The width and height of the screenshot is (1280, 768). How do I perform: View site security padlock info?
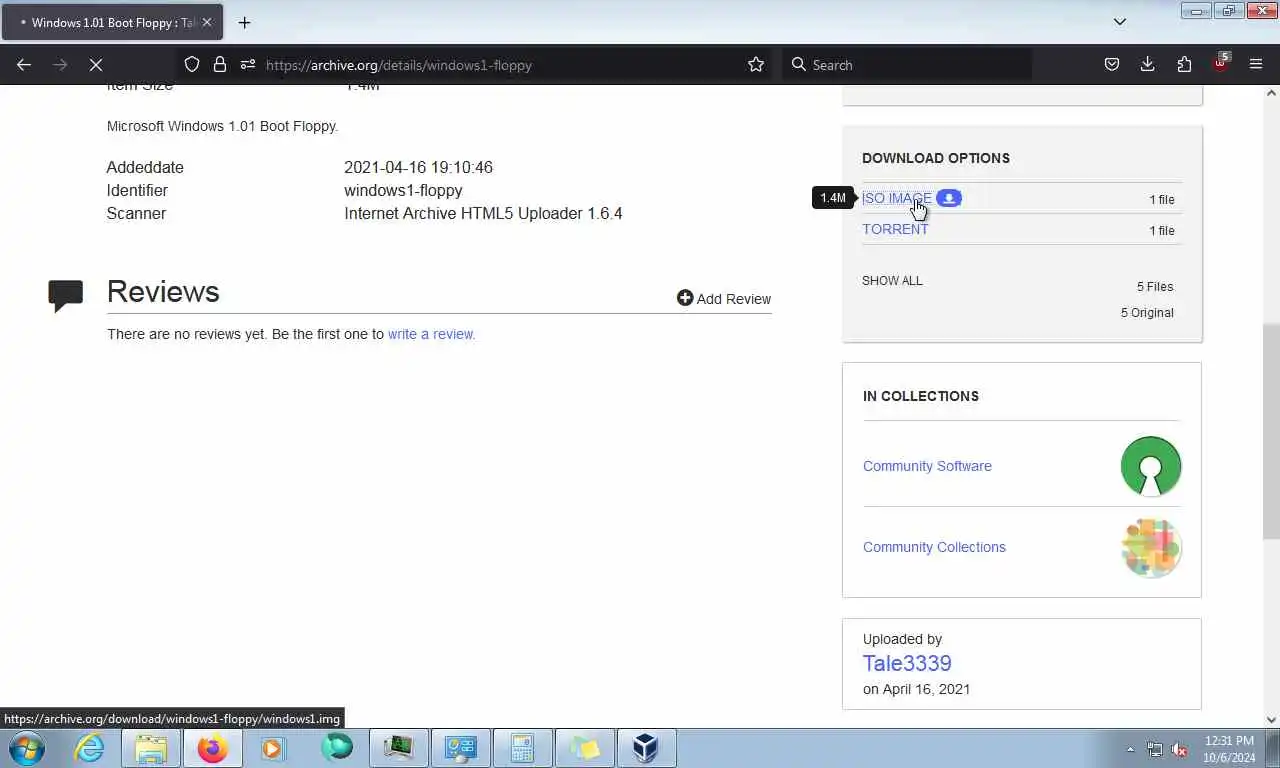(x=220, y=65)
